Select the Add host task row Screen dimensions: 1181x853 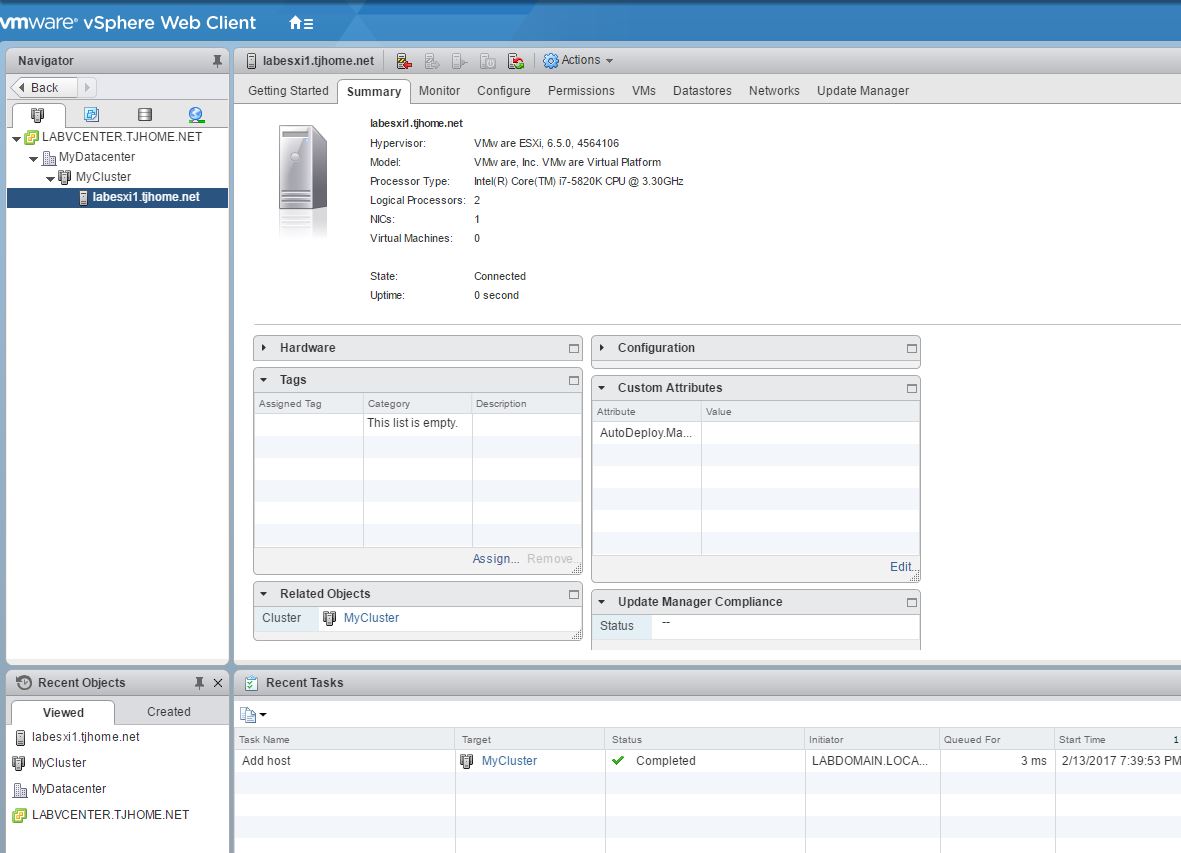pos(708,761)
